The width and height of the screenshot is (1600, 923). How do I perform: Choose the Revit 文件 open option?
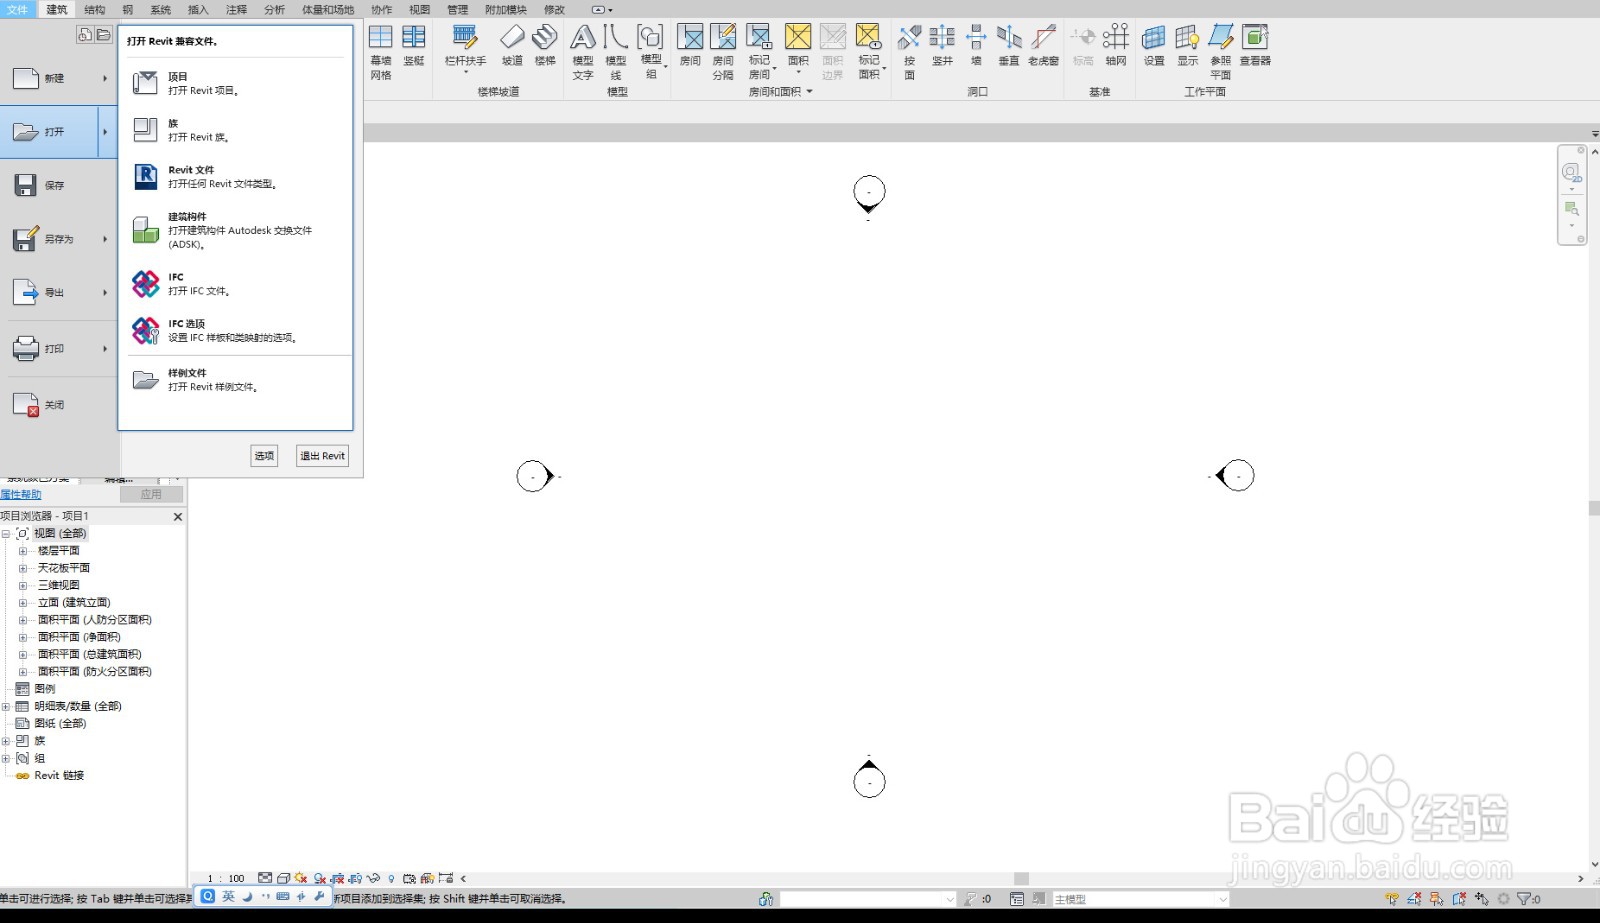tap(236, 177)
